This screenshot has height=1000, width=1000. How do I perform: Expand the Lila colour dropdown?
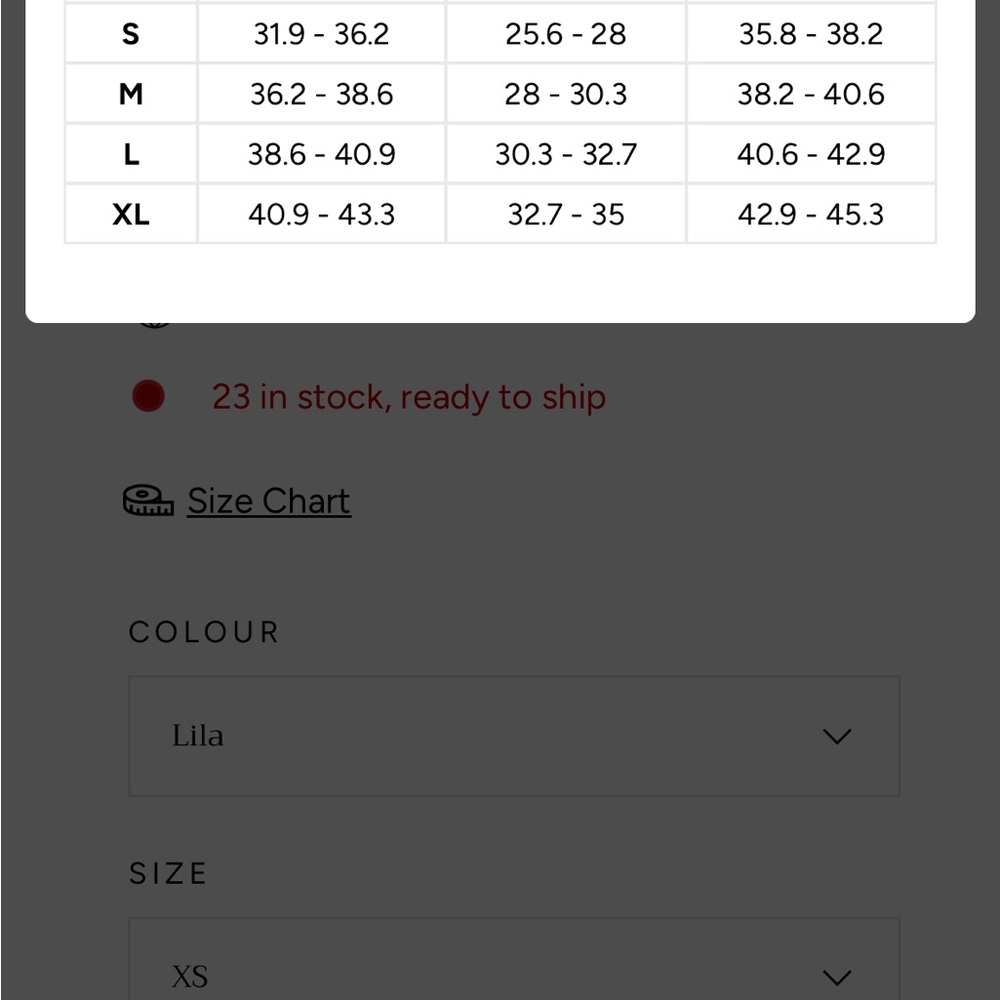pos(514,736)
